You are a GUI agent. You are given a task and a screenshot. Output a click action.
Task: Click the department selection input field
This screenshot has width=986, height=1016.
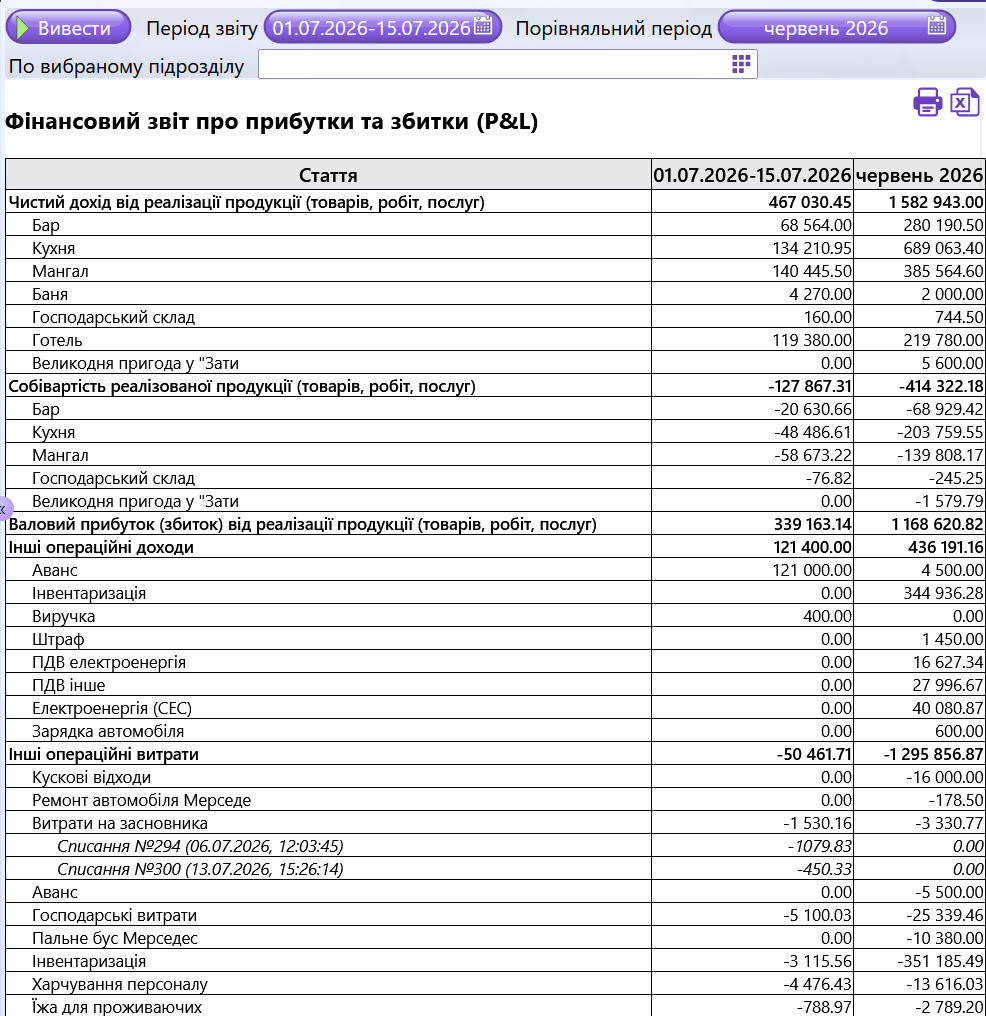click(507, 64)
